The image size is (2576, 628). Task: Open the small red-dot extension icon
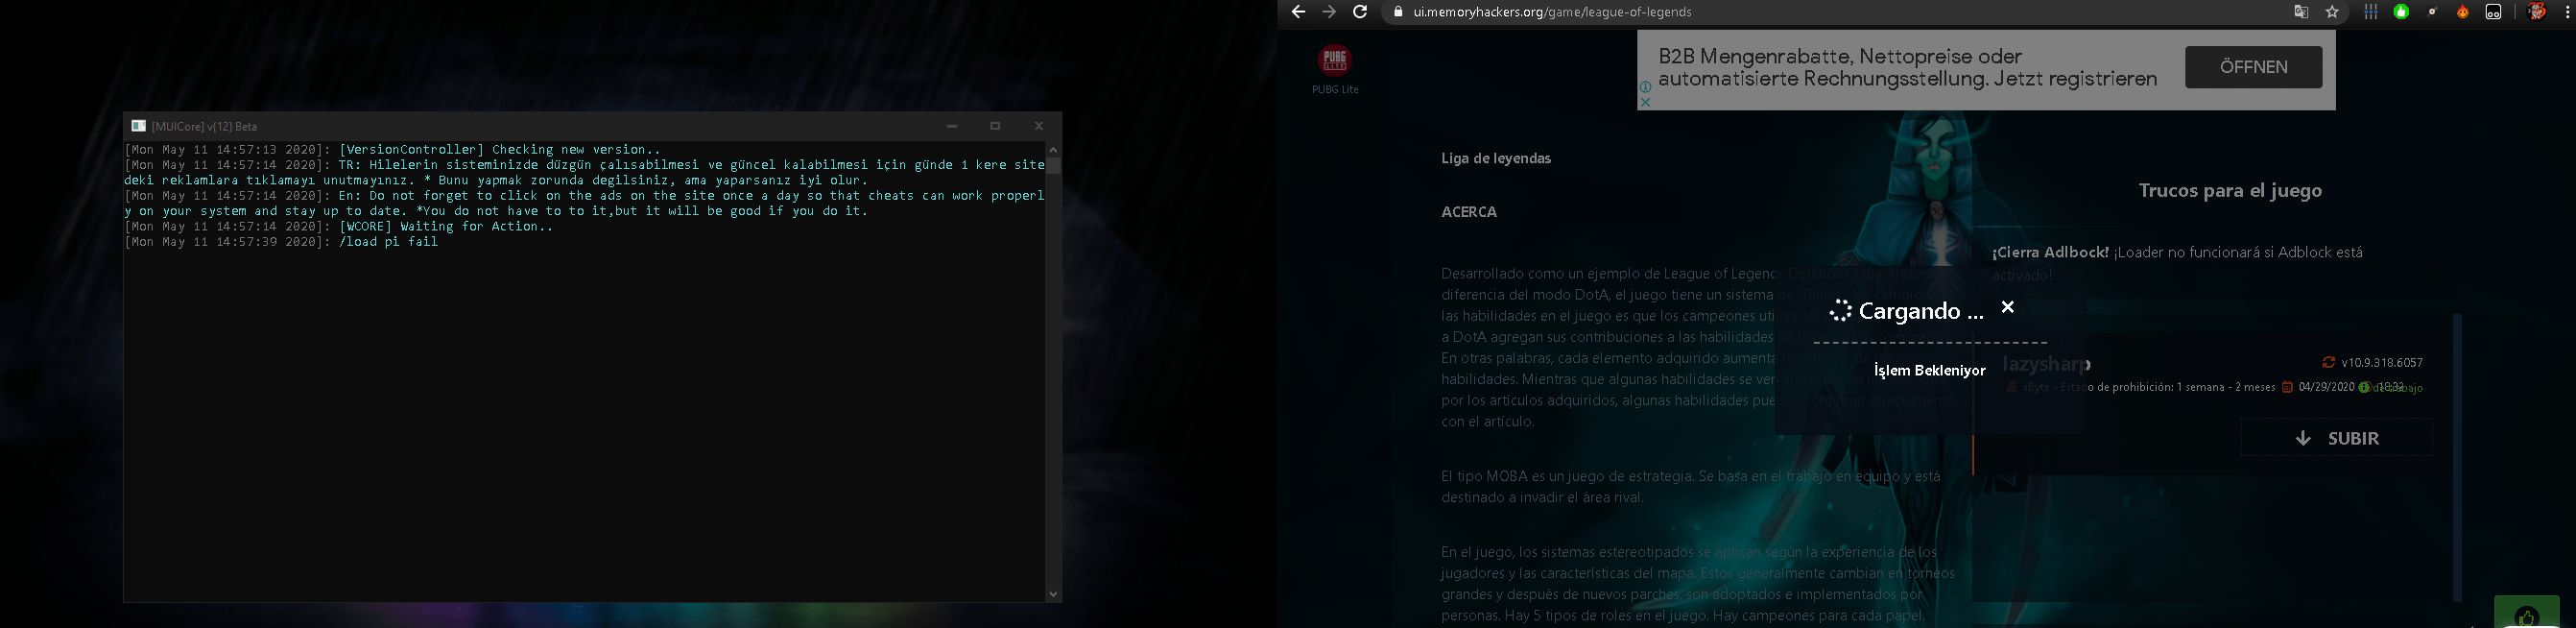tap(2432, 12)
